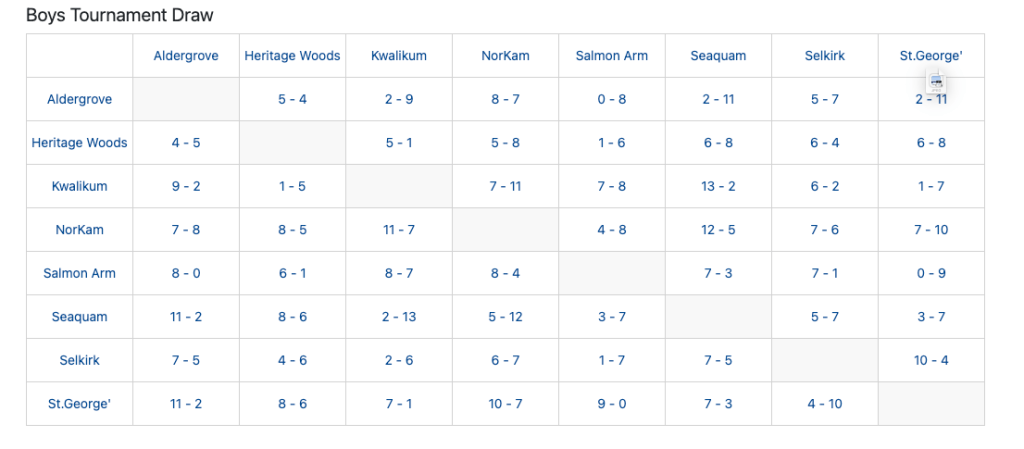Screen dimensions: 1024x449
Task: Open the Aldergrove column header link
Action: pos(186,56)
